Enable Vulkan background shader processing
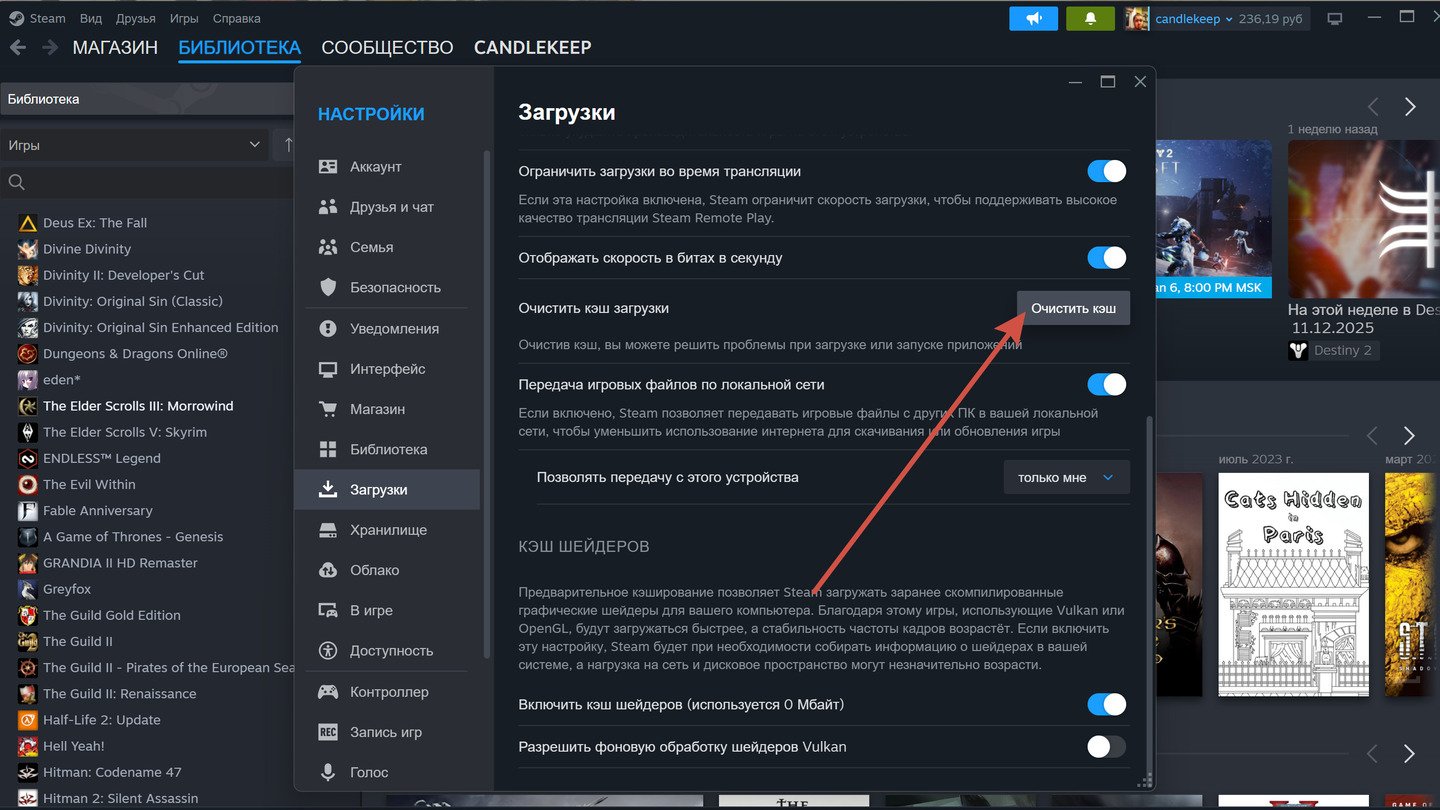The width and height of the screenshot is (1440, 810). click(x=1106, y=747)
